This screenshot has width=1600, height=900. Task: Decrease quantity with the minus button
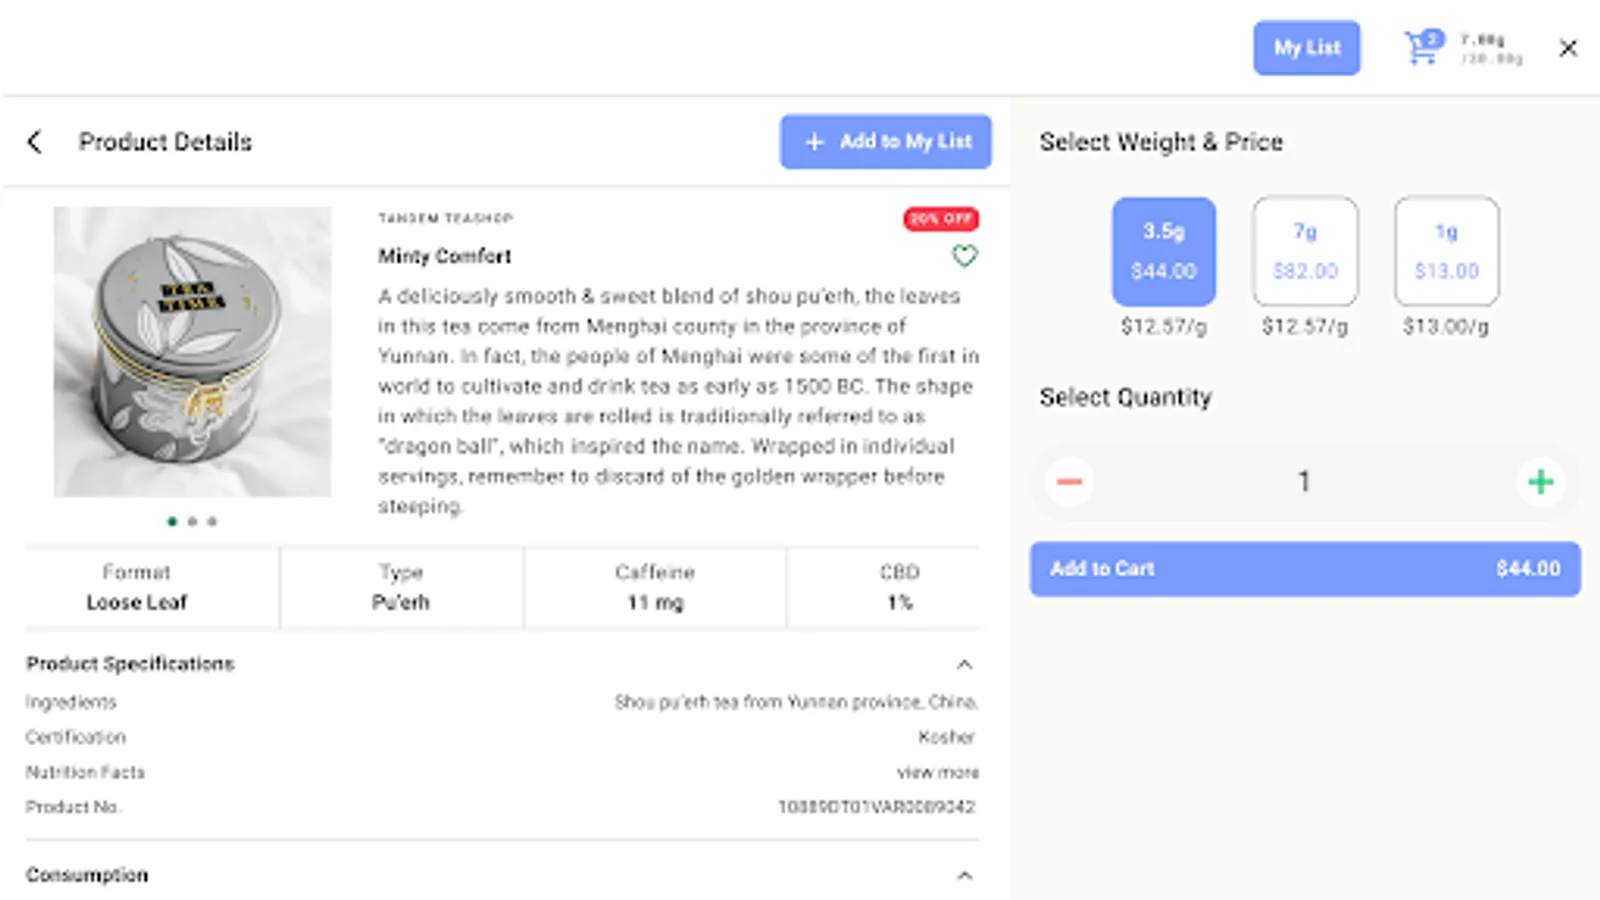pos(1069,482)
